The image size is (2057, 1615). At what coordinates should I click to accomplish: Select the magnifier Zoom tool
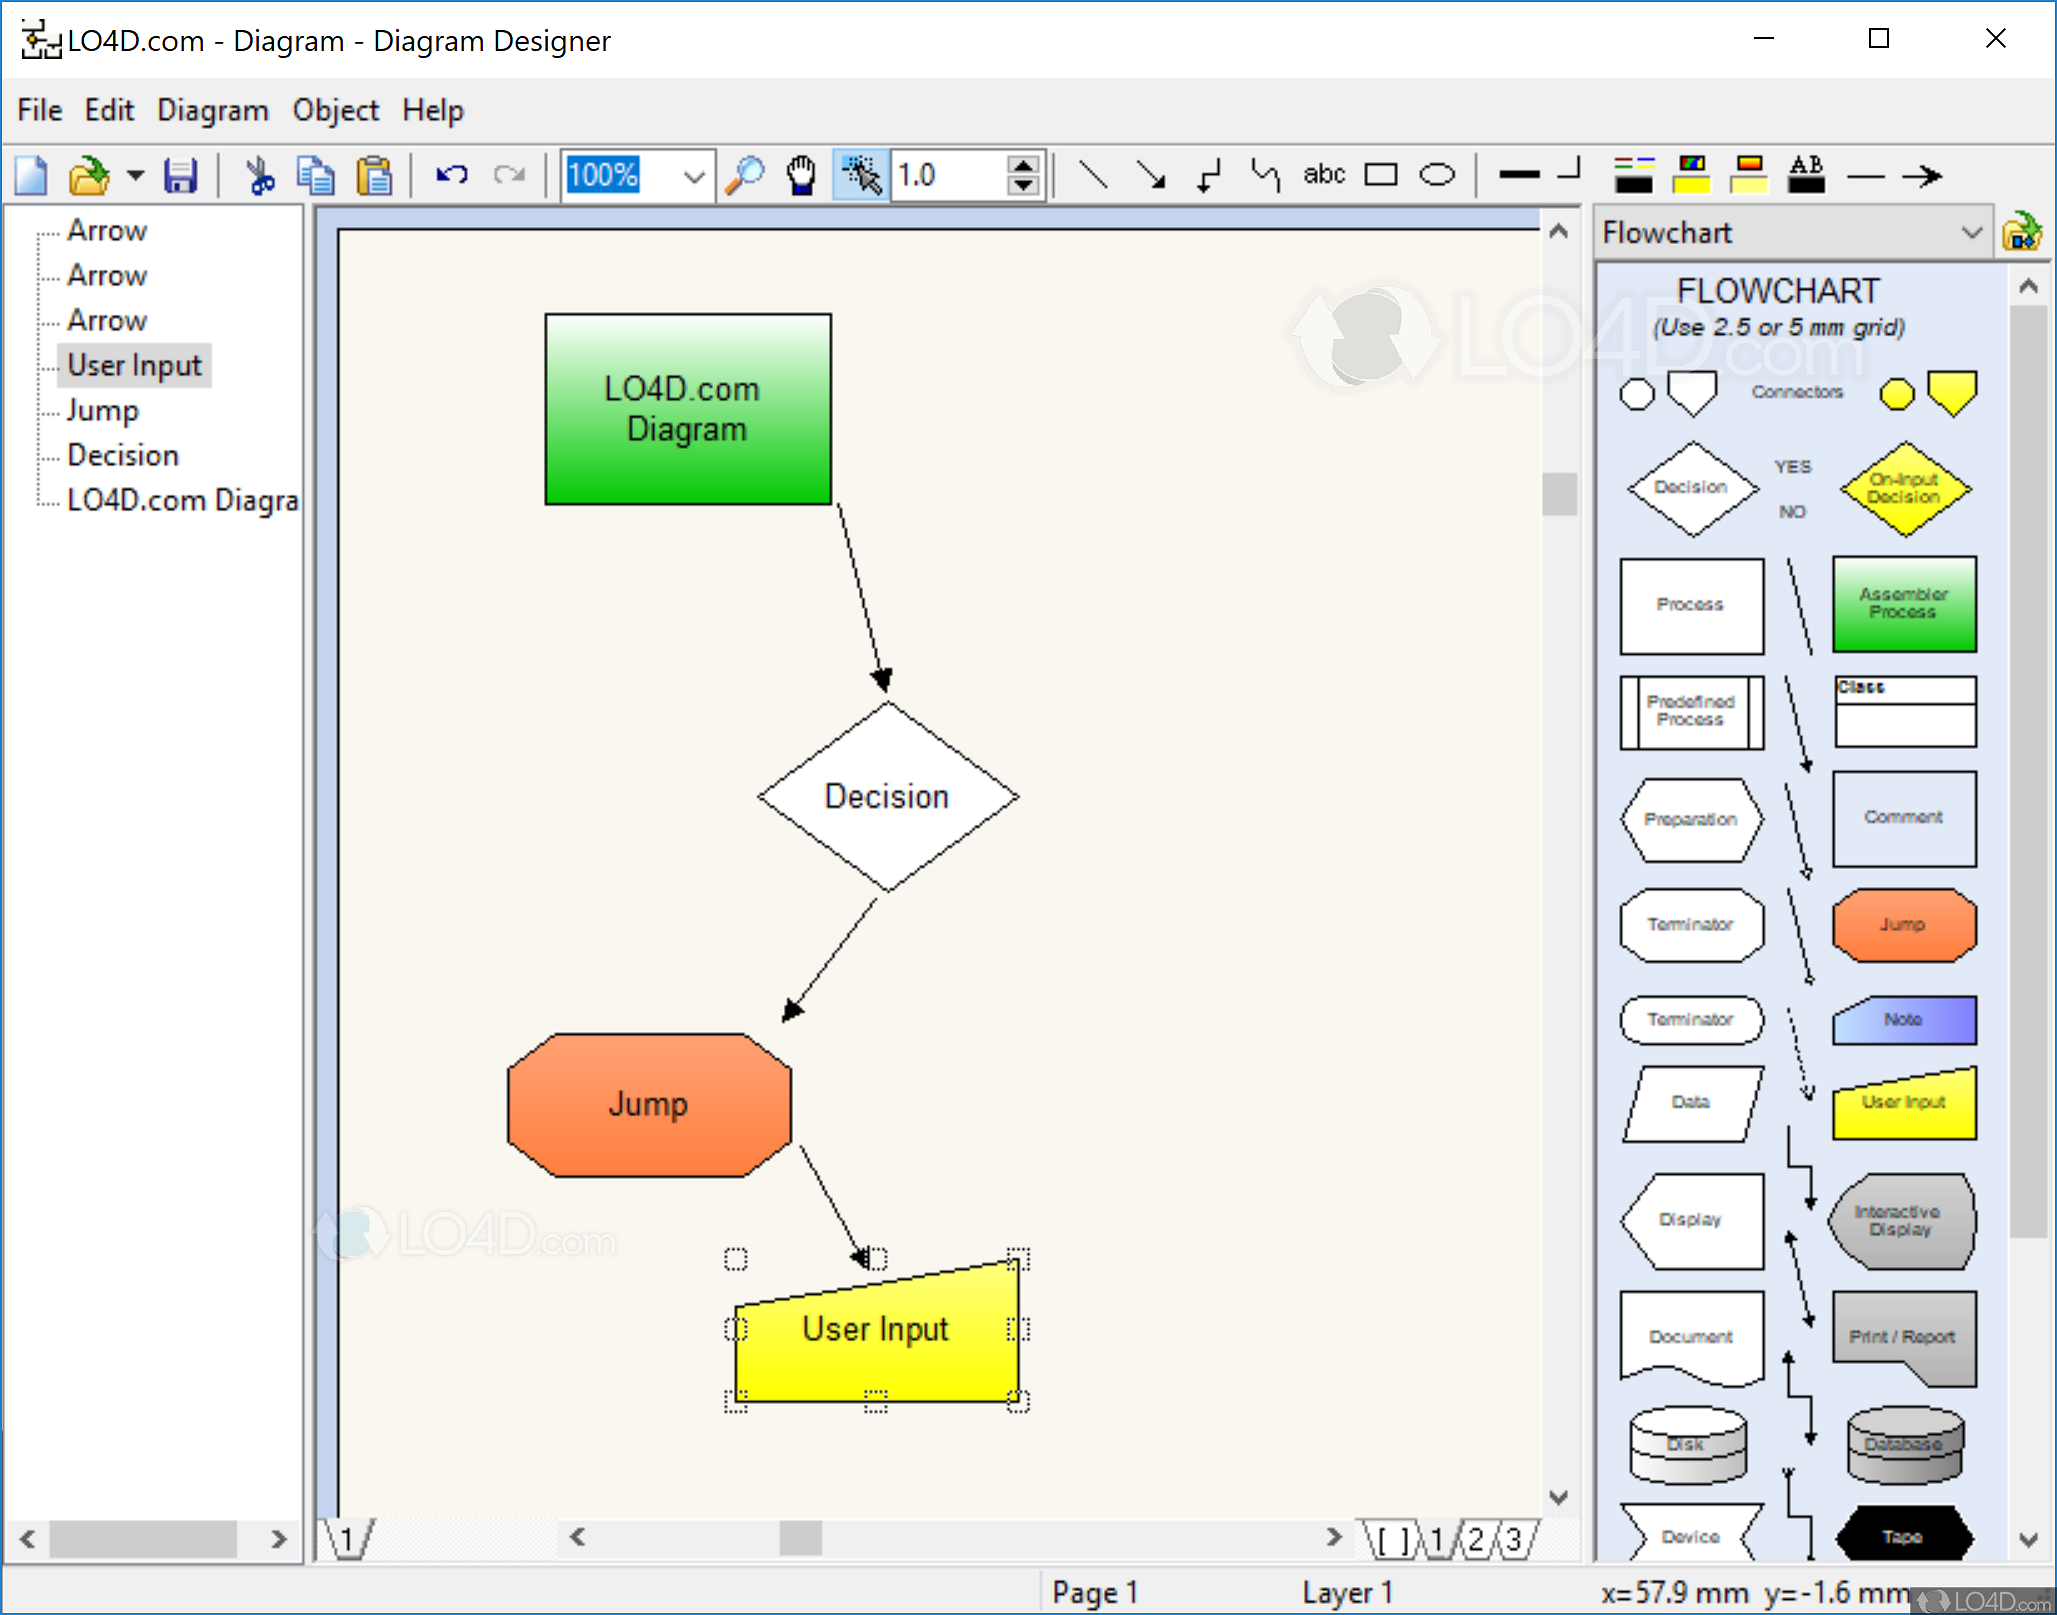pos(745,176)
